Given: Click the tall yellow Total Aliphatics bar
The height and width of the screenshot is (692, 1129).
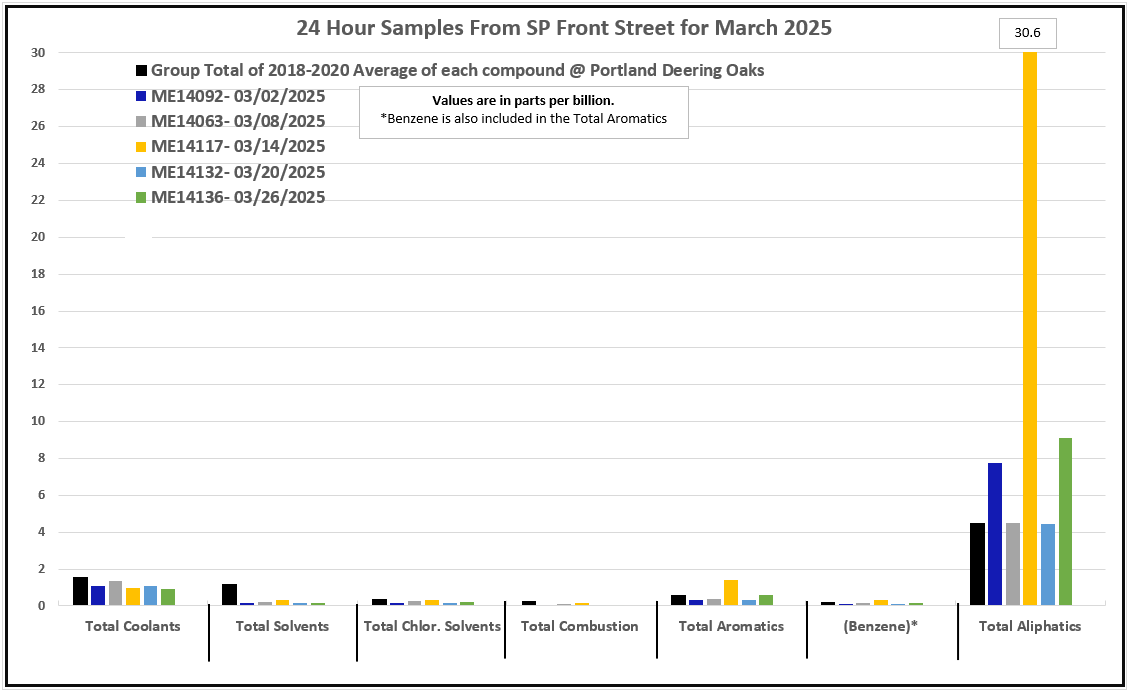Looking at the screenshot, I should point(1030,328).
